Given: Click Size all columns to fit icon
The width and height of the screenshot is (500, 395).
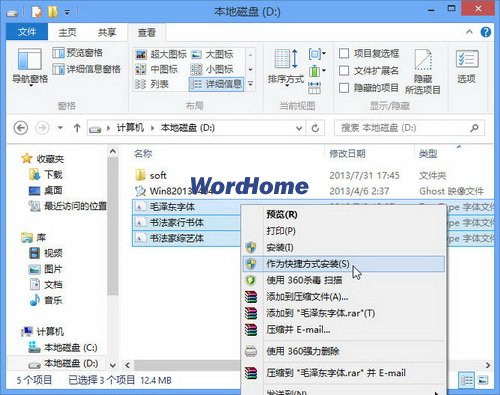Looking at the screenshot, I should pos(315,88).
